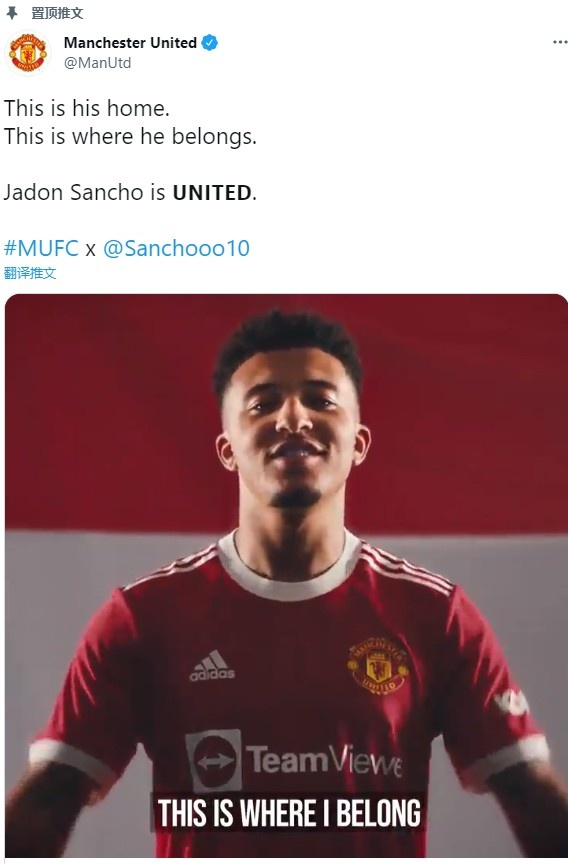Screen dimensions: 568x864
Task: Open the #MUFC hashtag
Action: click(x=41, y=248)
